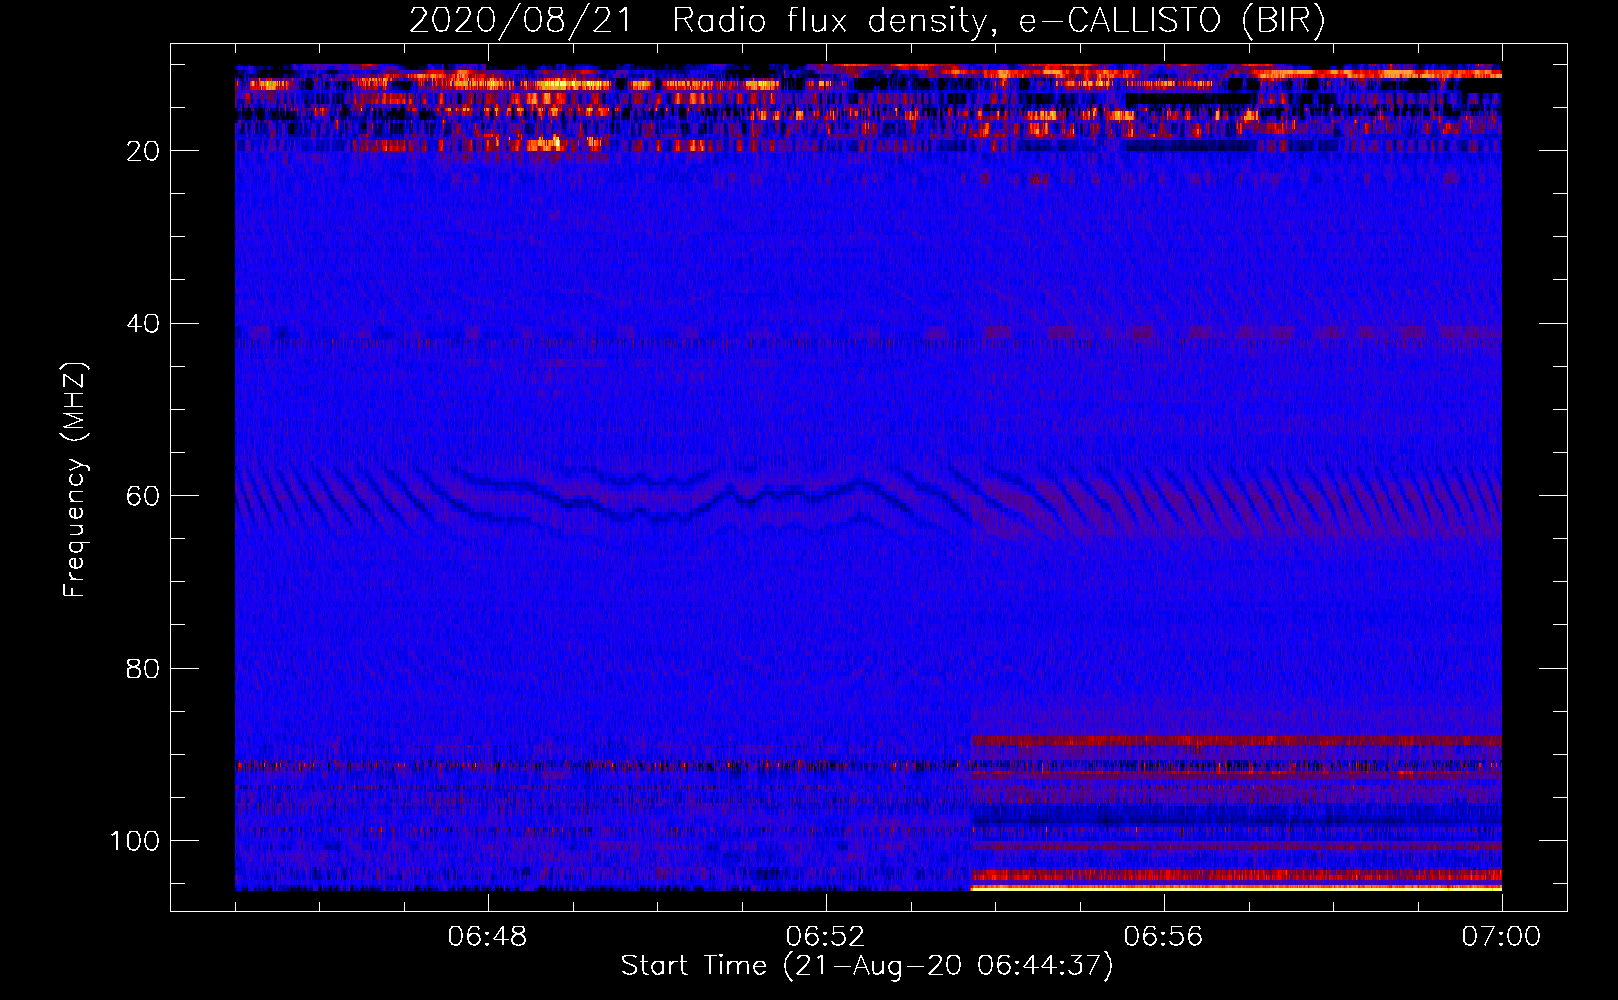Click the plot title "2020/08/21 Radio flux density, e-CALLISTO (BIR)"
Image resolution: width=1618 pixels, height=1000 pixels.
pyautogui.click(x=867, y=20)
